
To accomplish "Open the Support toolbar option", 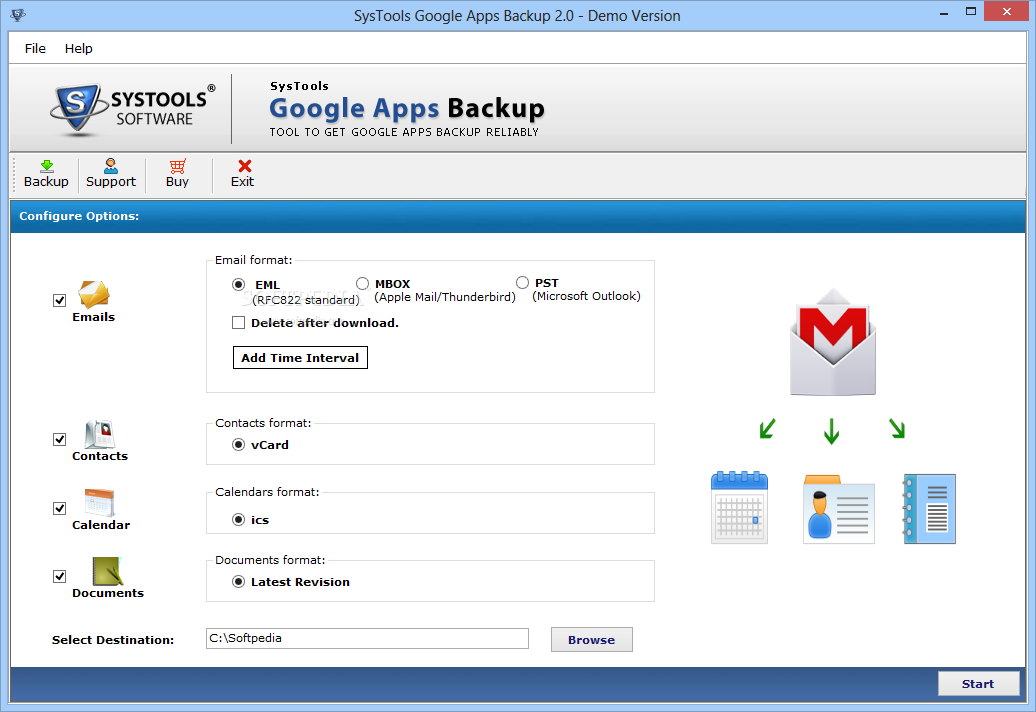I will pos(111,174).
